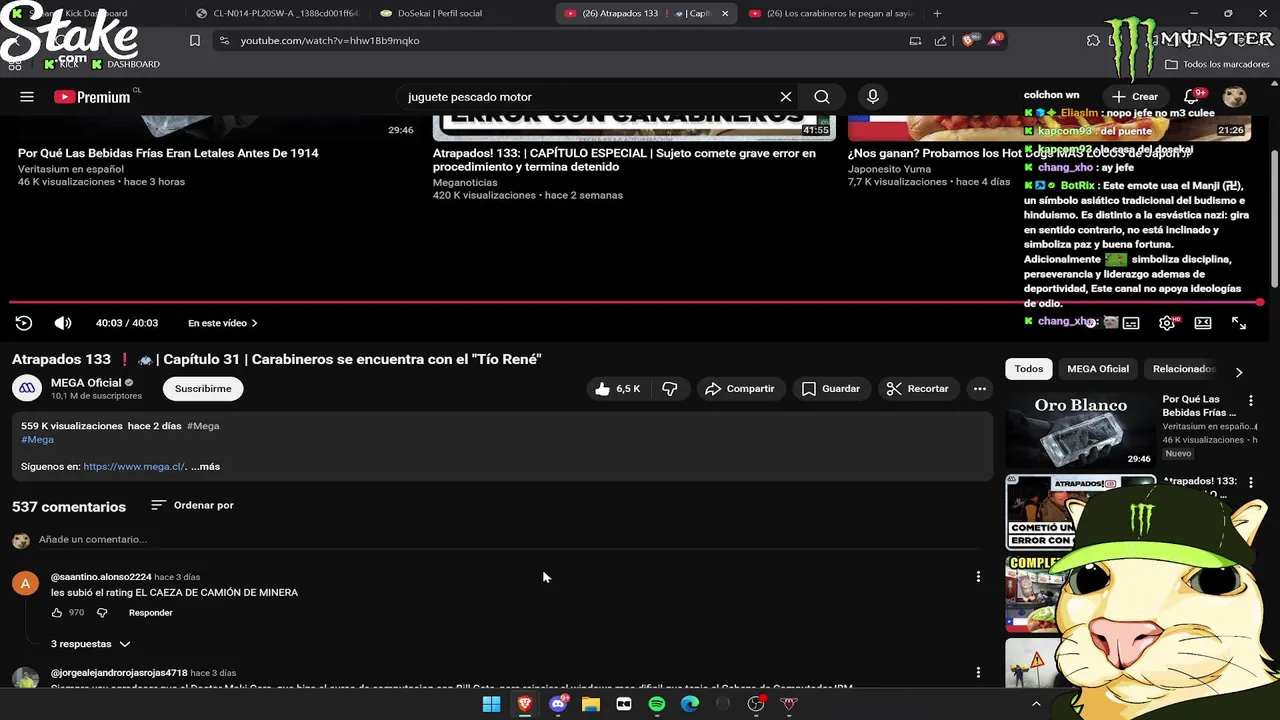Open a new browser tab
The image size is (1280, 720).
tap(937, 14)
